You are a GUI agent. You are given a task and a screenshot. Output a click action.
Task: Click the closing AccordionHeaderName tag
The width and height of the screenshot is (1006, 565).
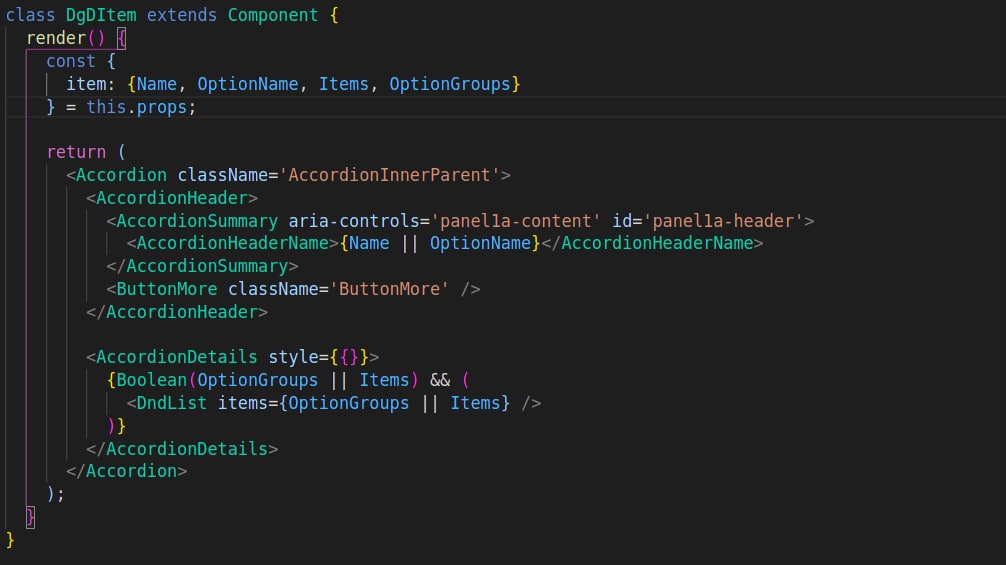[652, 243]
